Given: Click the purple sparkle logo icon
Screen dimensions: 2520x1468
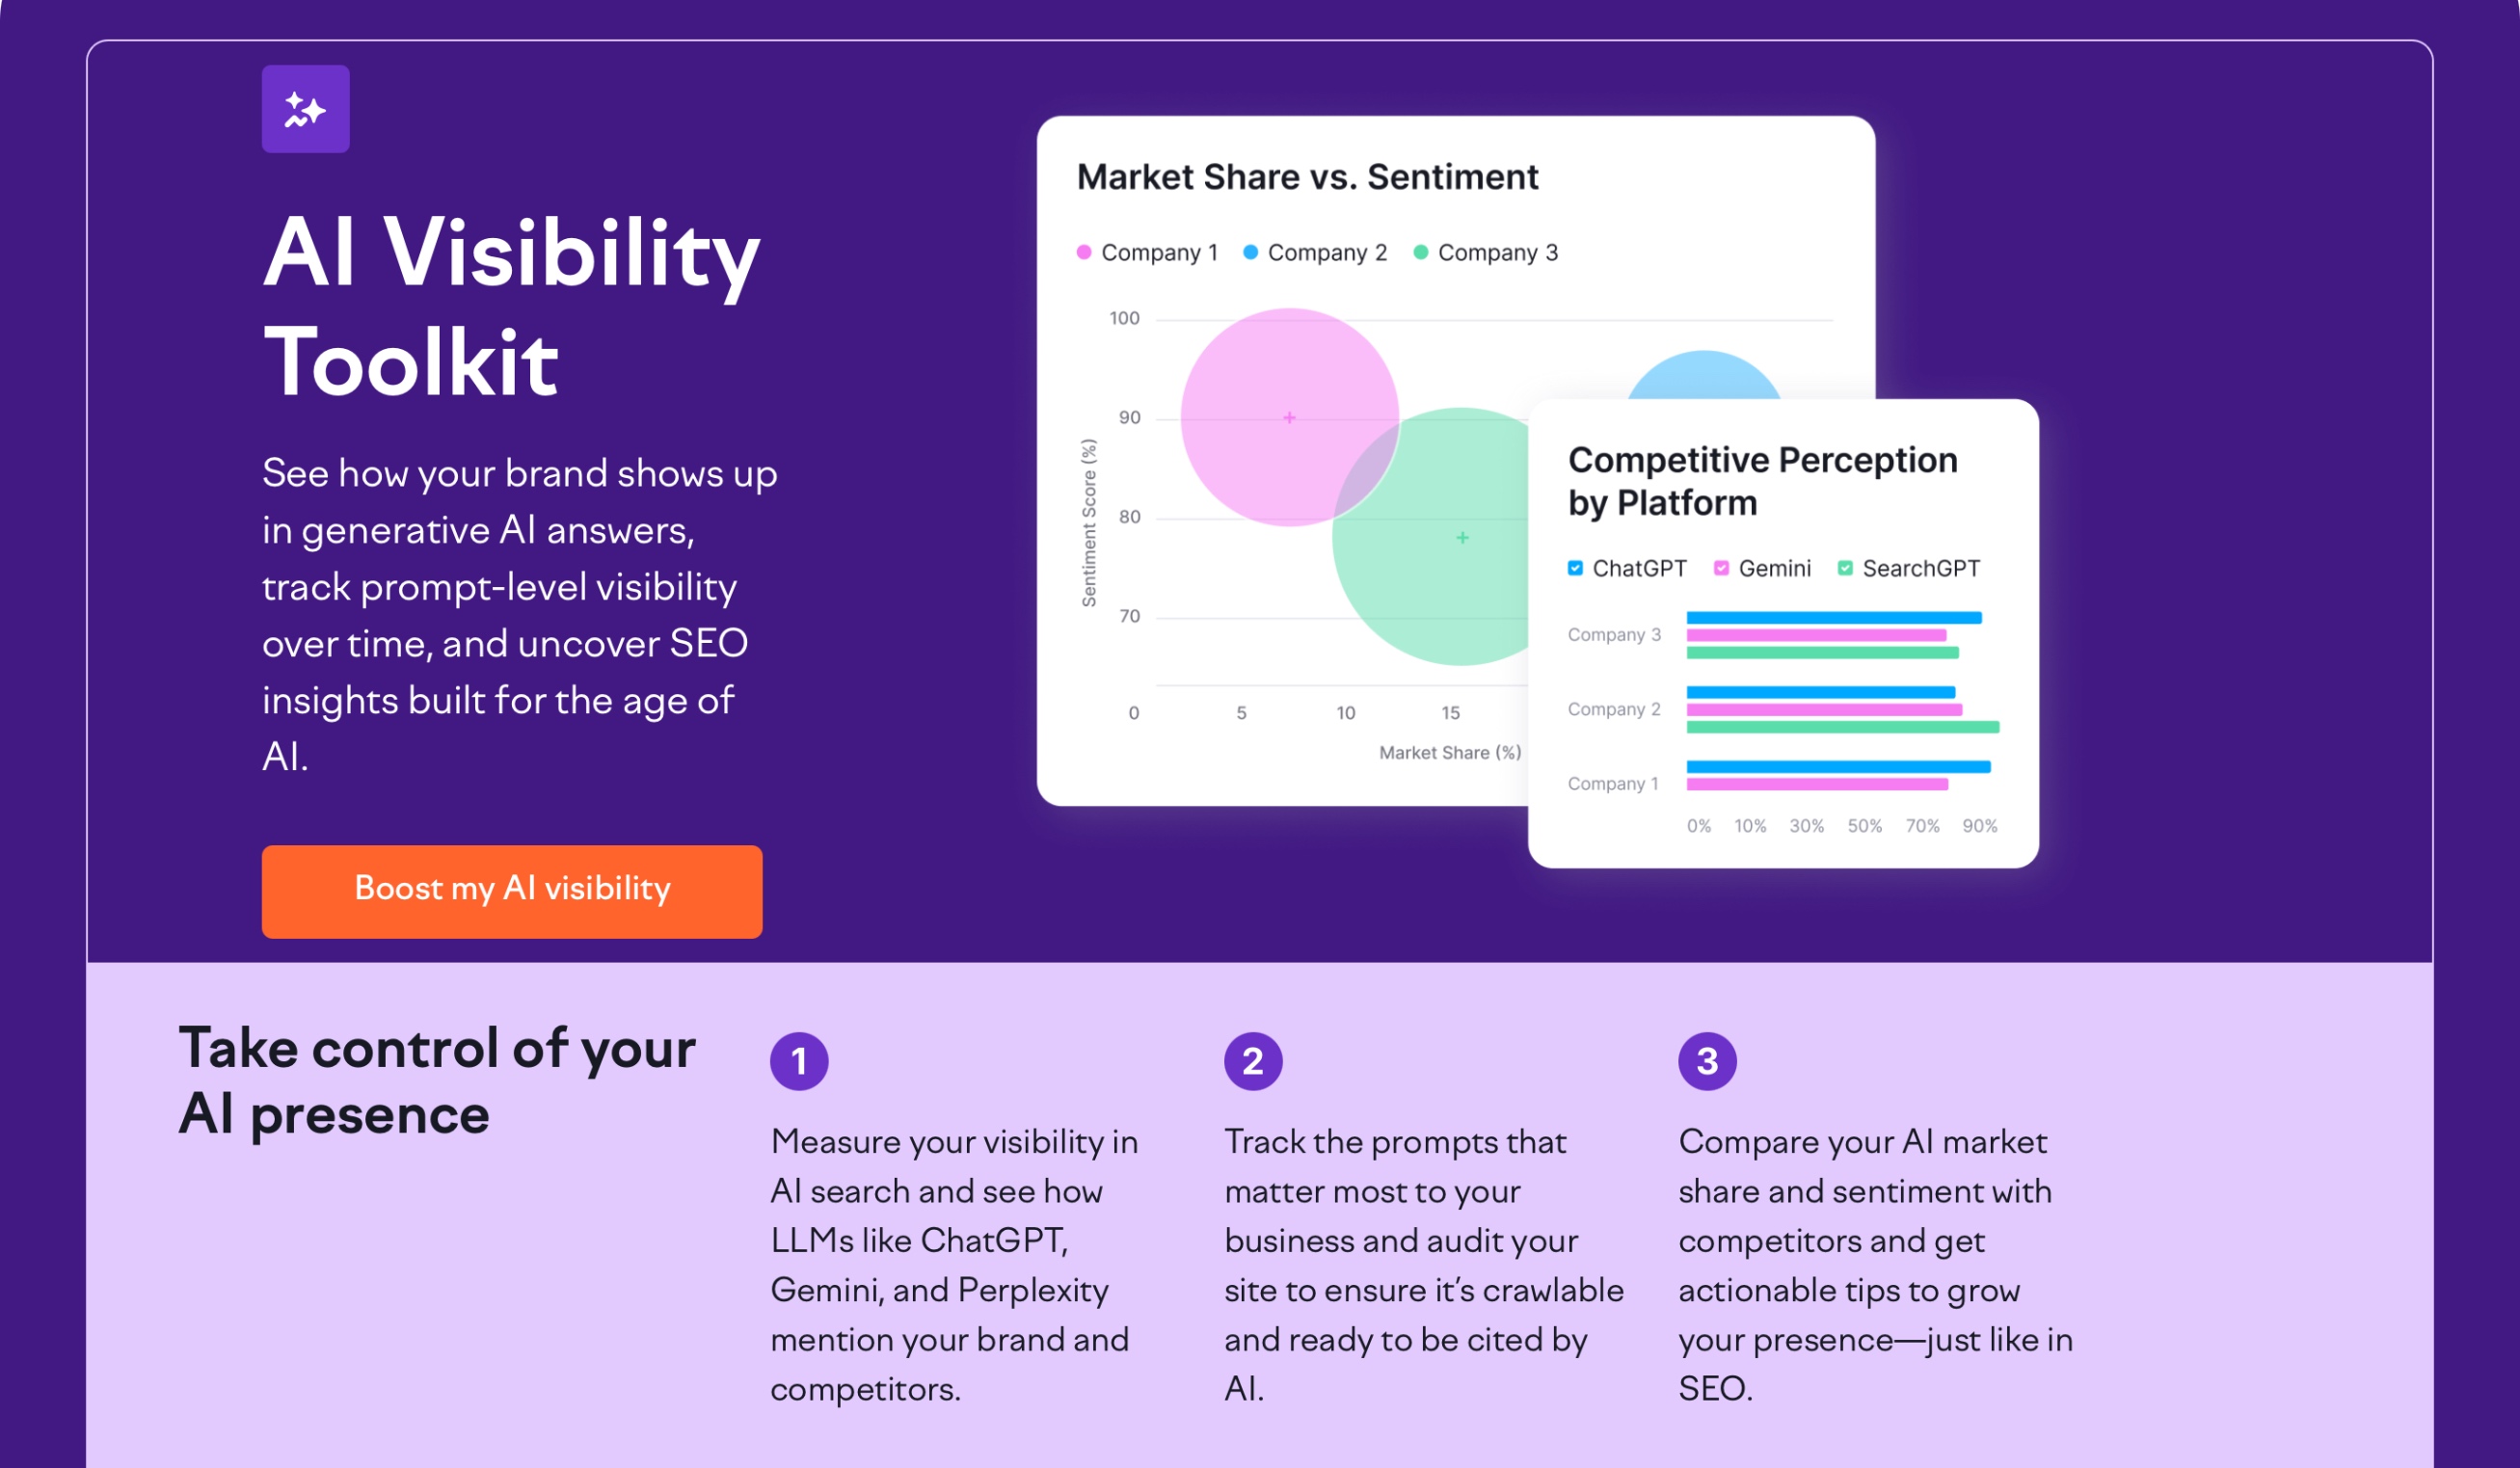Looking at the screenshot, I should tap(305, 109).
